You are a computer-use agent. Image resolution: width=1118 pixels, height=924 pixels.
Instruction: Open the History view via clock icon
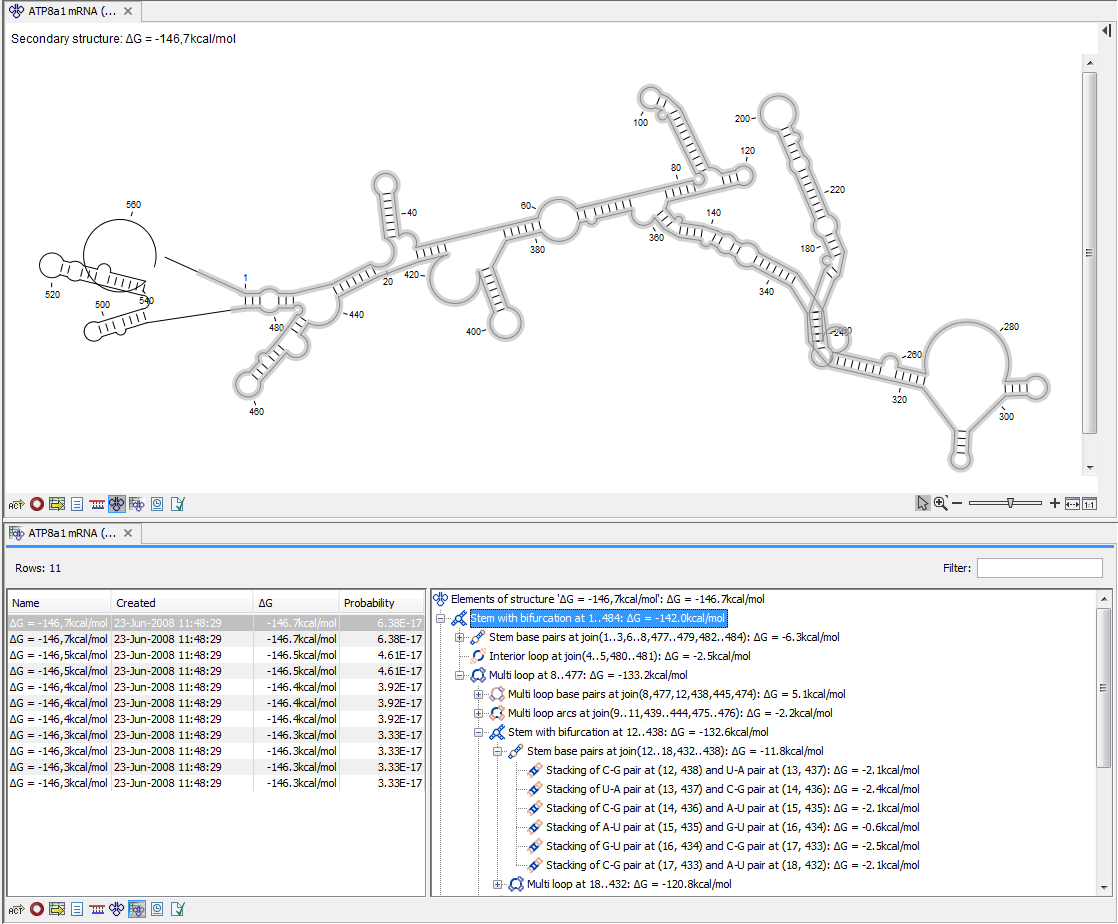[x=157, y=504]
